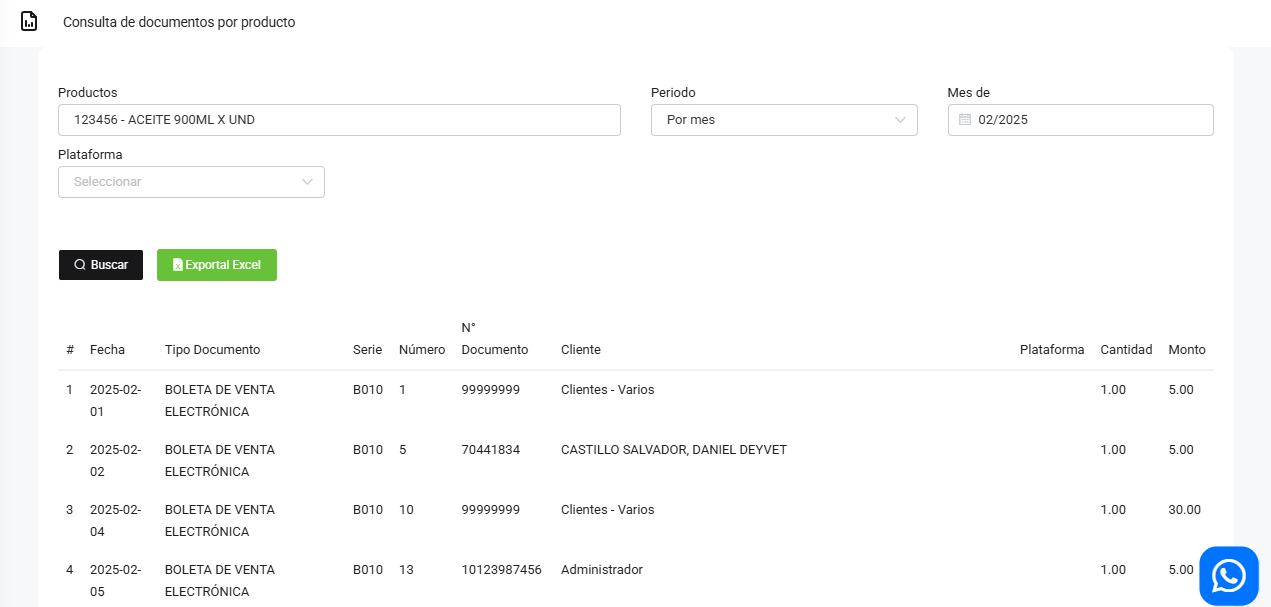Open the Plataforma select dropdown
Screen dimensions: 1271x607
tap(190, 182)
